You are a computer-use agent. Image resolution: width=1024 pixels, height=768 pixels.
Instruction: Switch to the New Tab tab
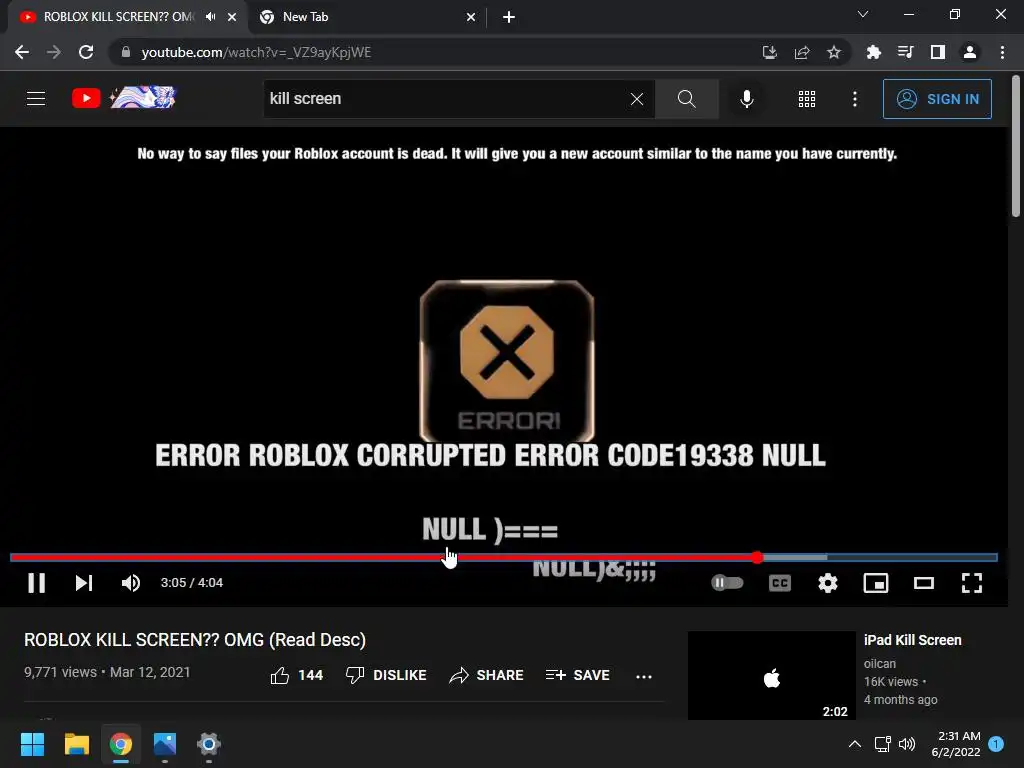coord(367,18)
